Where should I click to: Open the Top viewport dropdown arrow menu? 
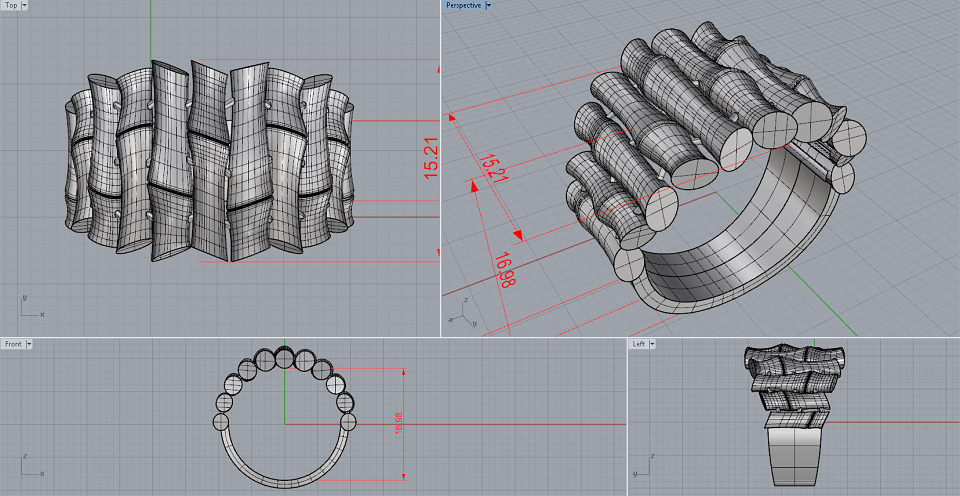[x=24, y=5]
